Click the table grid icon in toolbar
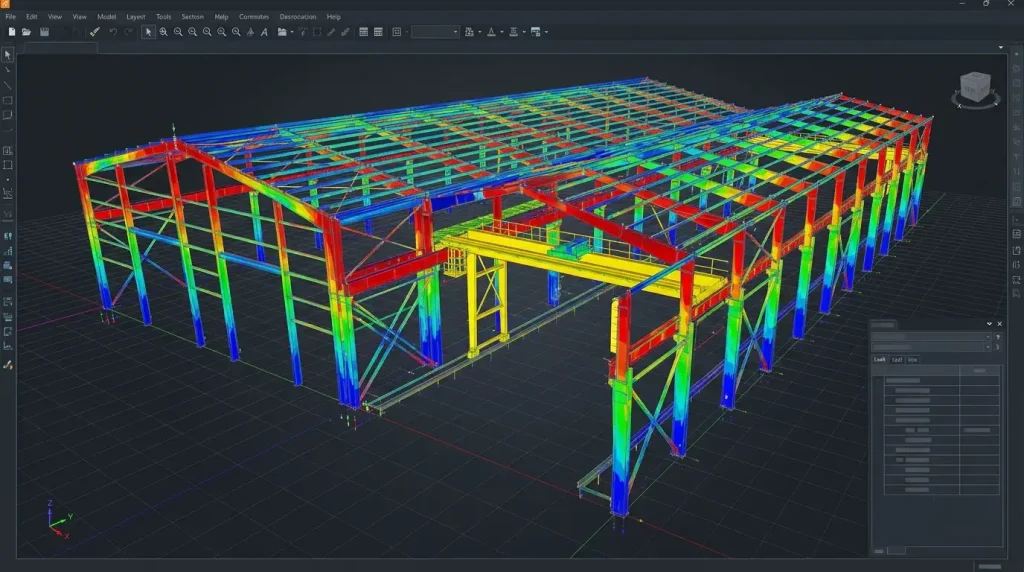 pyautogui.click(x=364, y=32)
